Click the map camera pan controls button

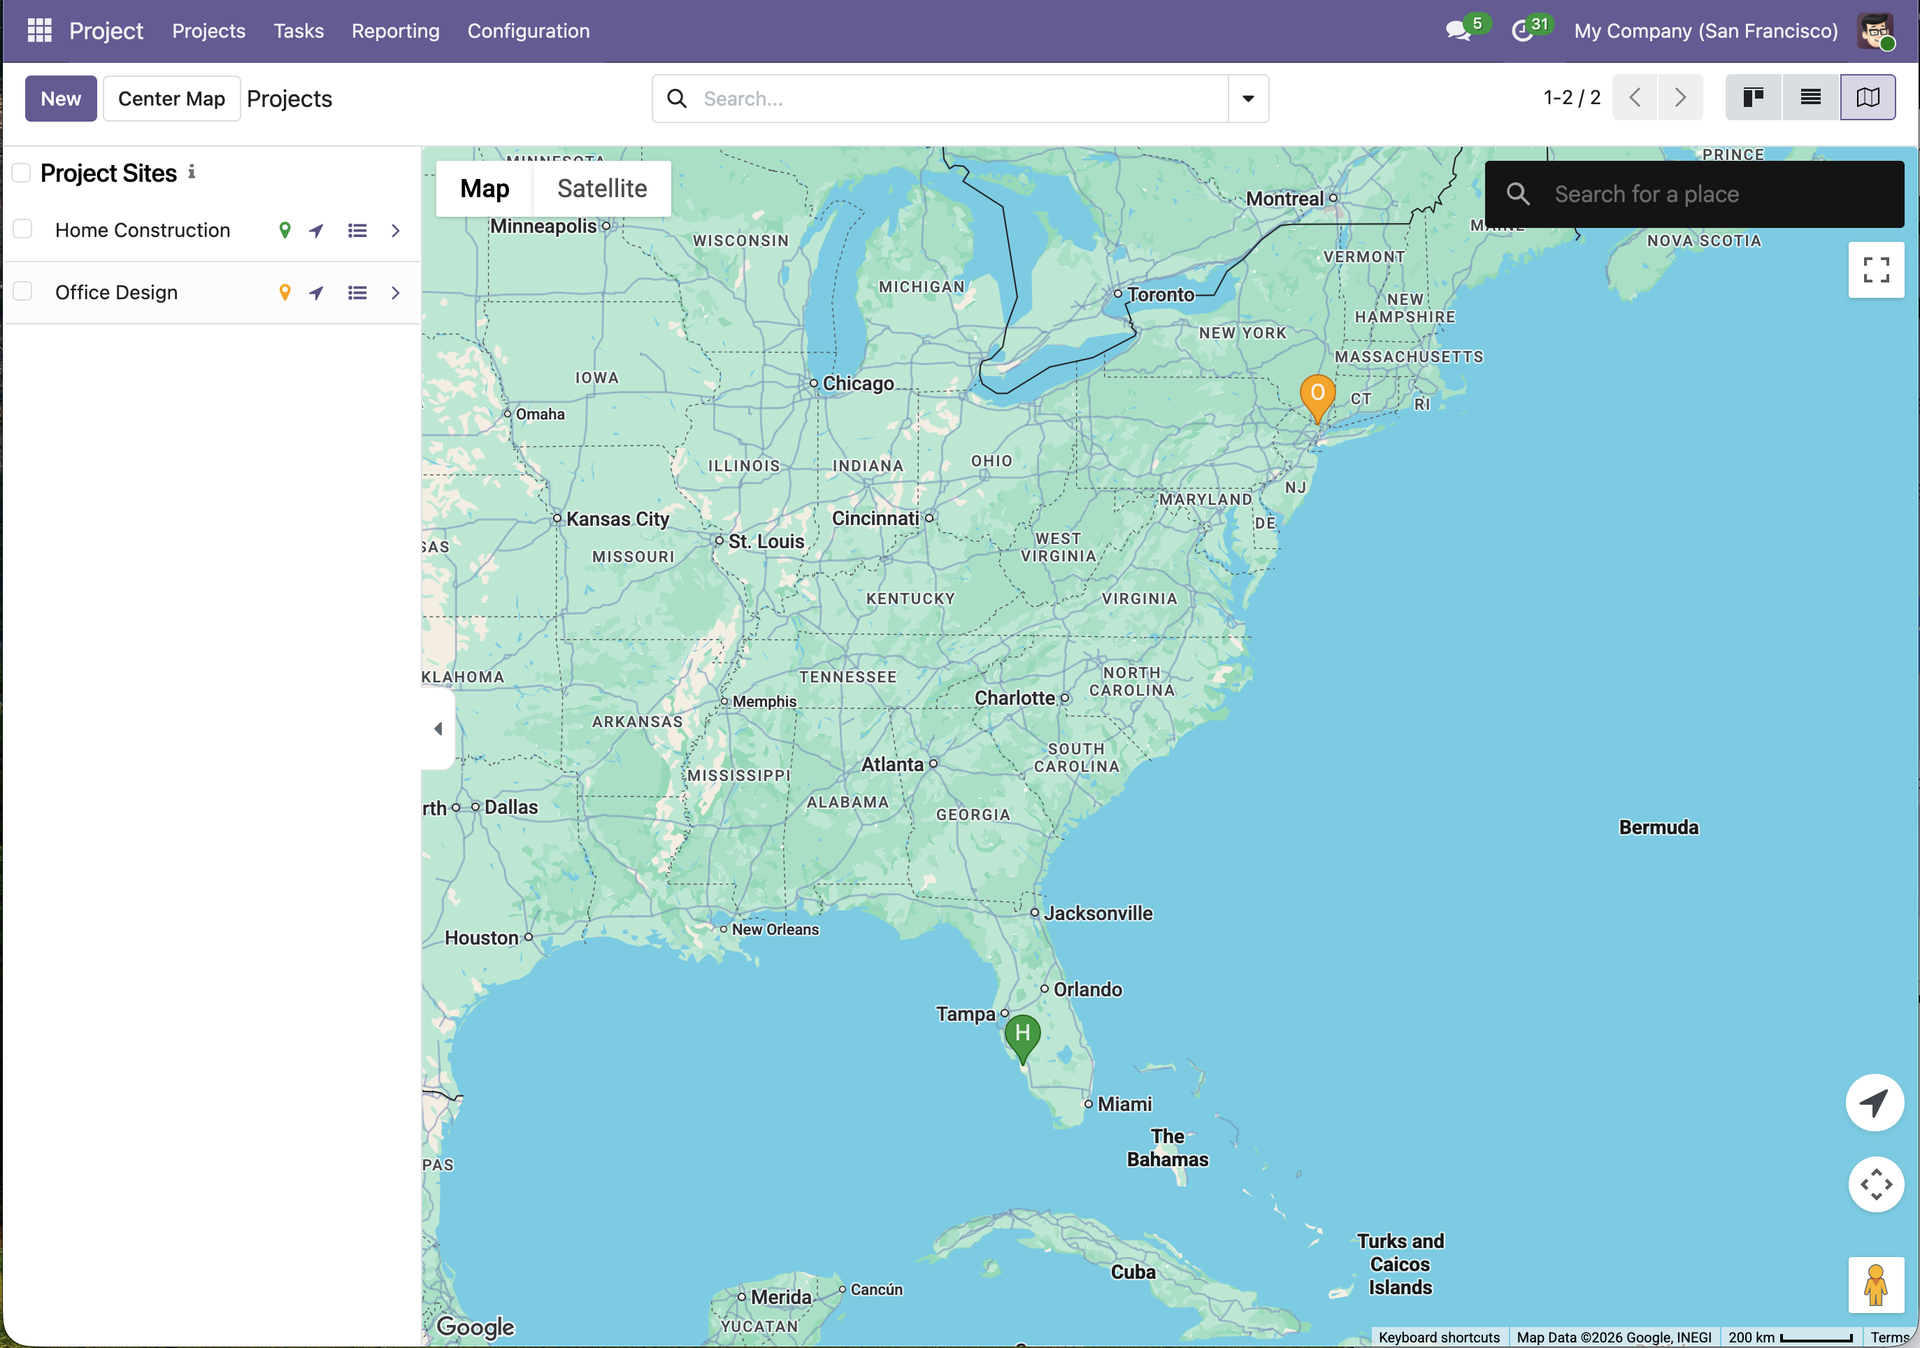[x=1876, y=1184]
